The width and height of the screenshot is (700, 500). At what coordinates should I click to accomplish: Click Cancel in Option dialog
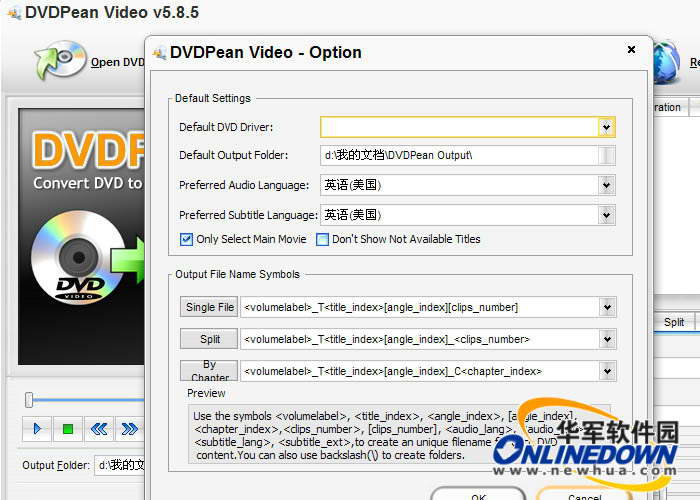pyautogui.click(x=584, y=495)
